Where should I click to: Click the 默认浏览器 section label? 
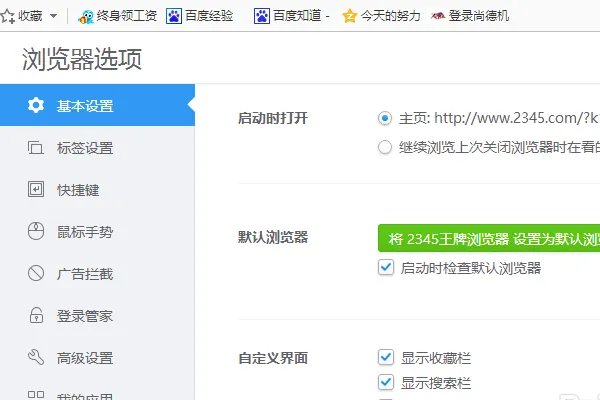(x=272, y=237)
